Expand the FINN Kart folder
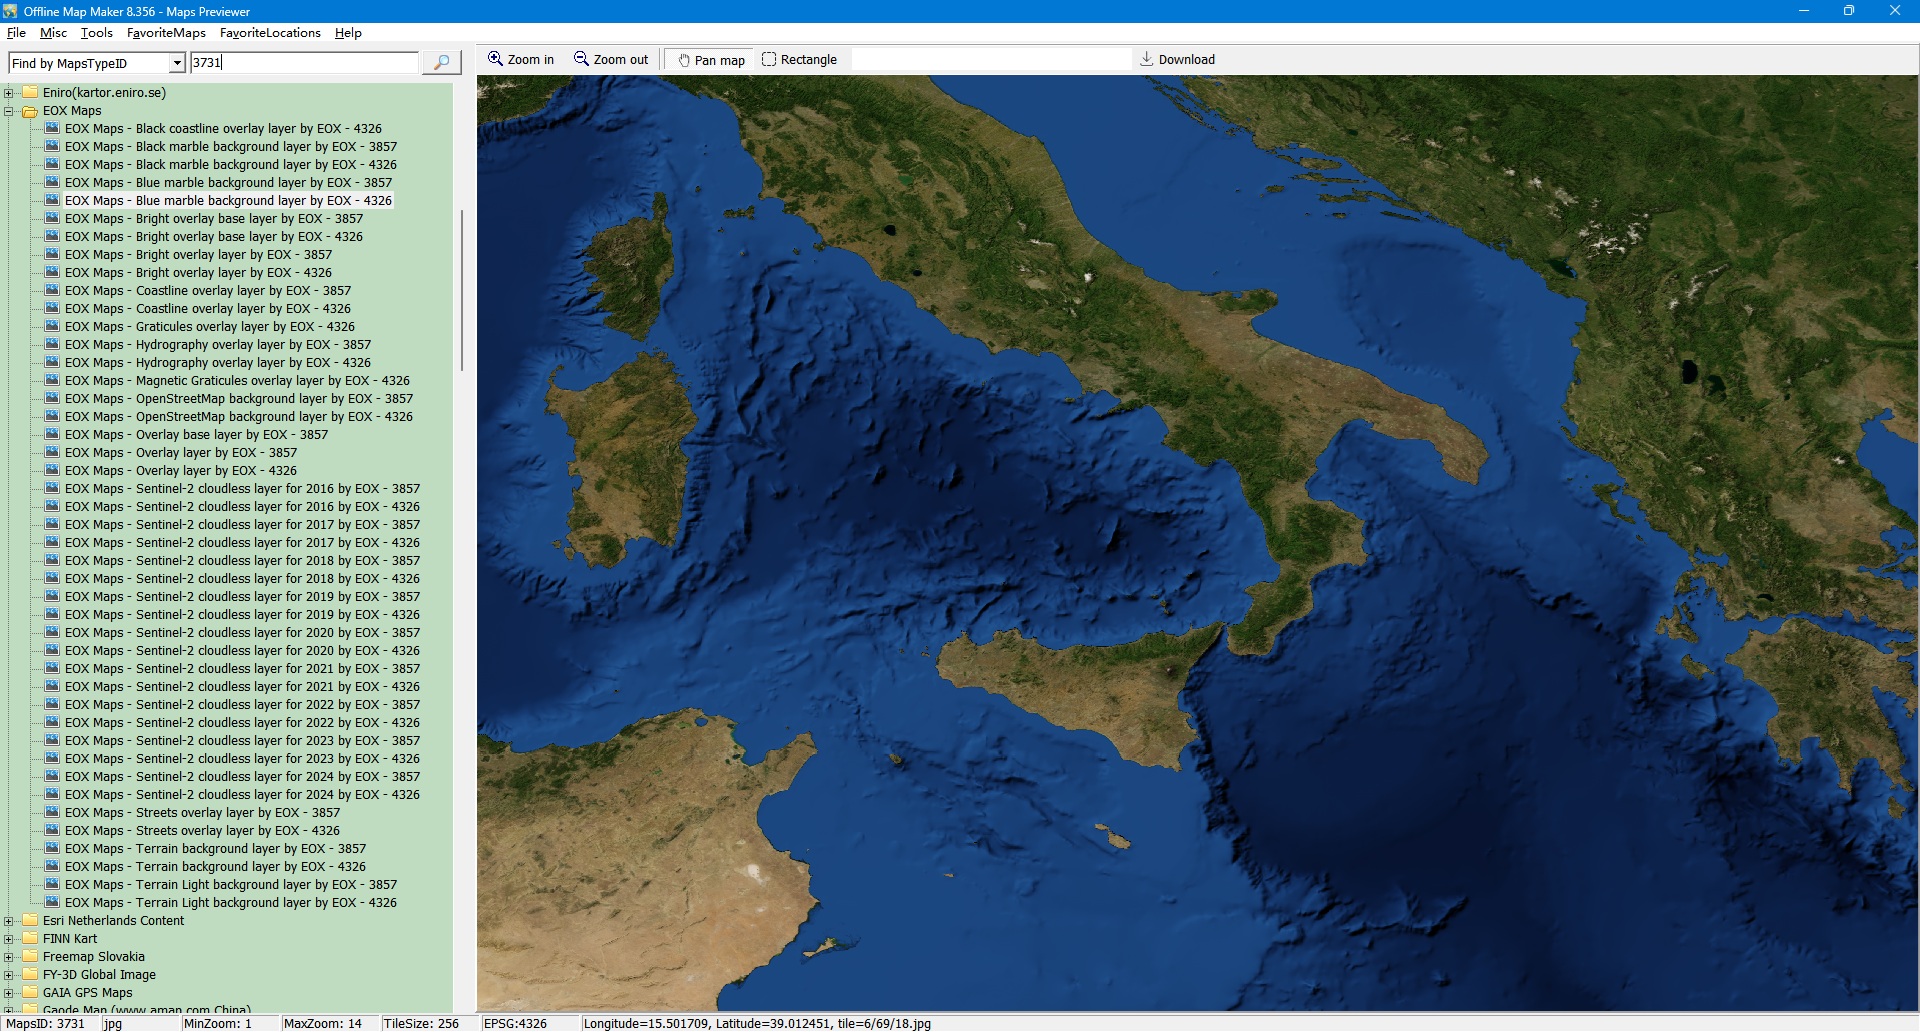Screen dimensions: 1920x1032 click(x=9, y=939)
